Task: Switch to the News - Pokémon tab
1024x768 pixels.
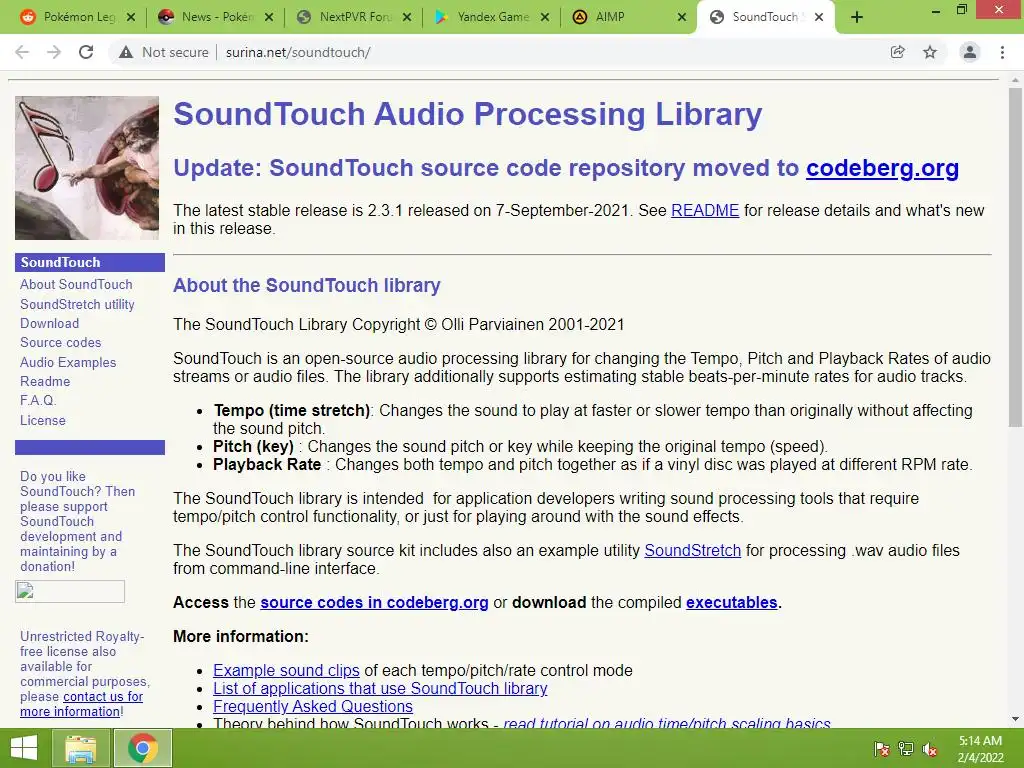Action: coord(216,17)
